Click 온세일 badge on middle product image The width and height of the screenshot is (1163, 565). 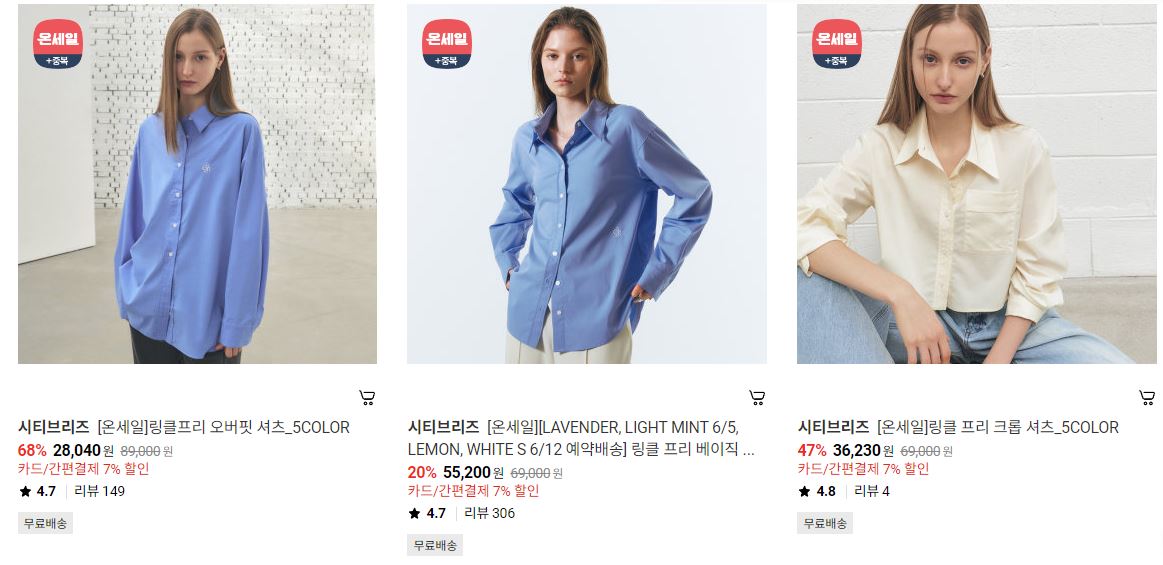point(447,44)
